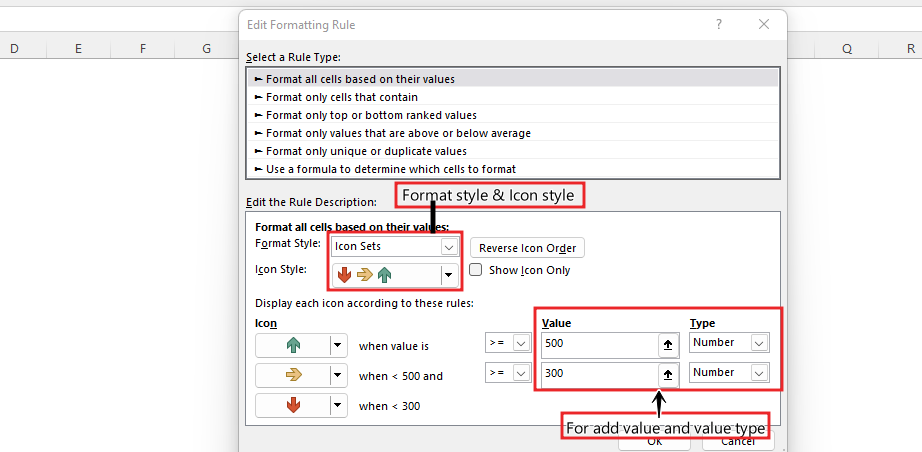The width and height of the screenshot is (922, 452).
Task: Close the Edit Formatting Rule dialog
Action: [x=764, y=24]
